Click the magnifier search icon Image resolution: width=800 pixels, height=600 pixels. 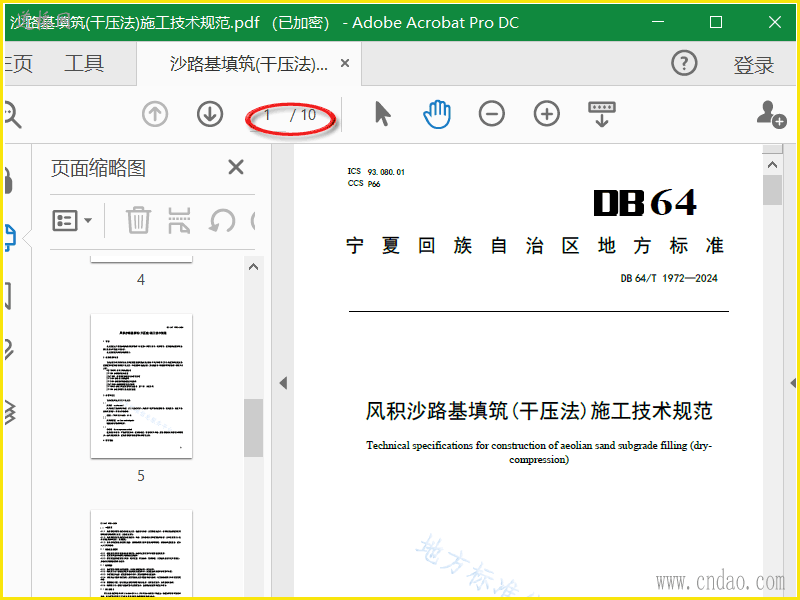[12, 114]
